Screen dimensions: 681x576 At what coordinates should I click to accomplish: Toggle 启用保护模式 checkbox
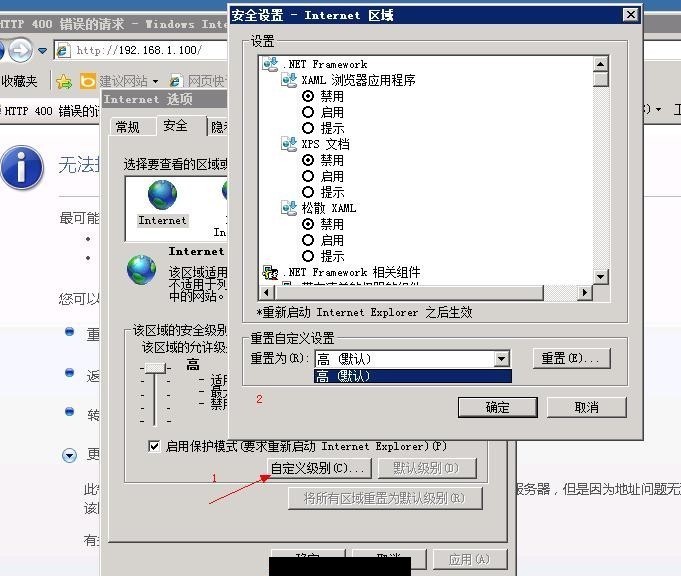[154, 446]
